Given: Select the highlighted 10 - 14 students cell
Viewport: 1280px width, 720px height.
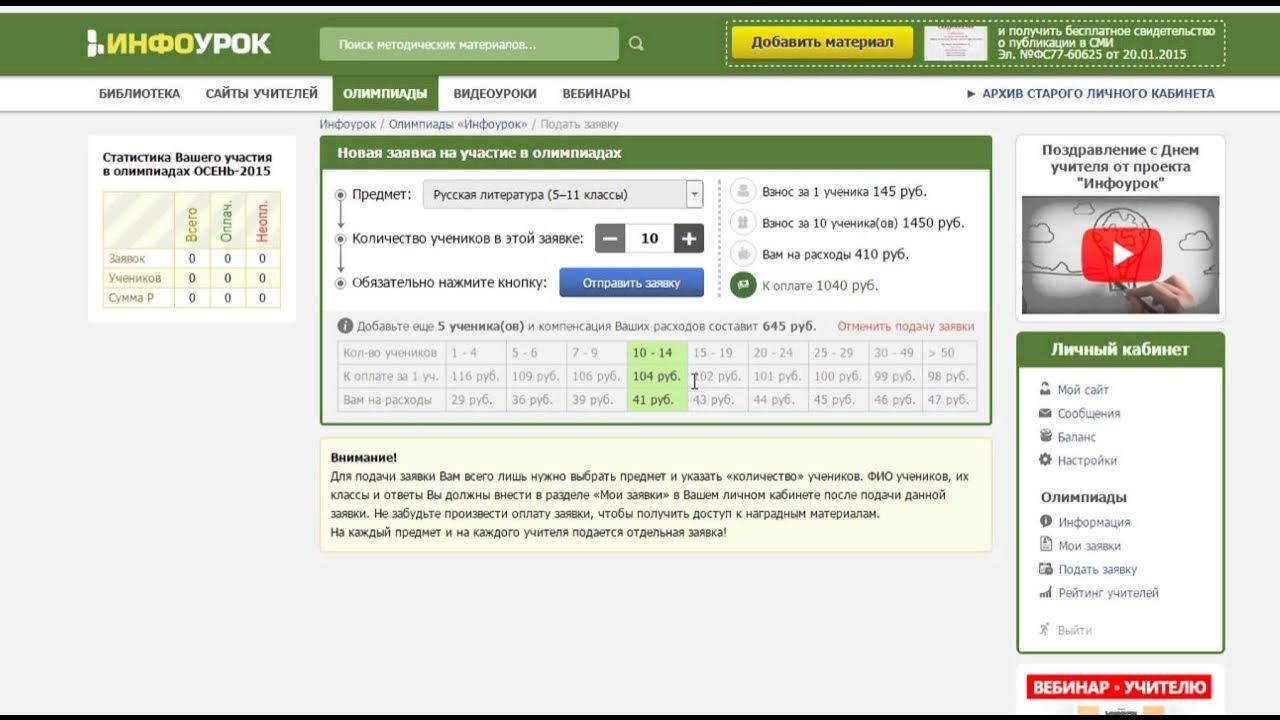Looking at the screenshot, I should click(x=656, y=353).
